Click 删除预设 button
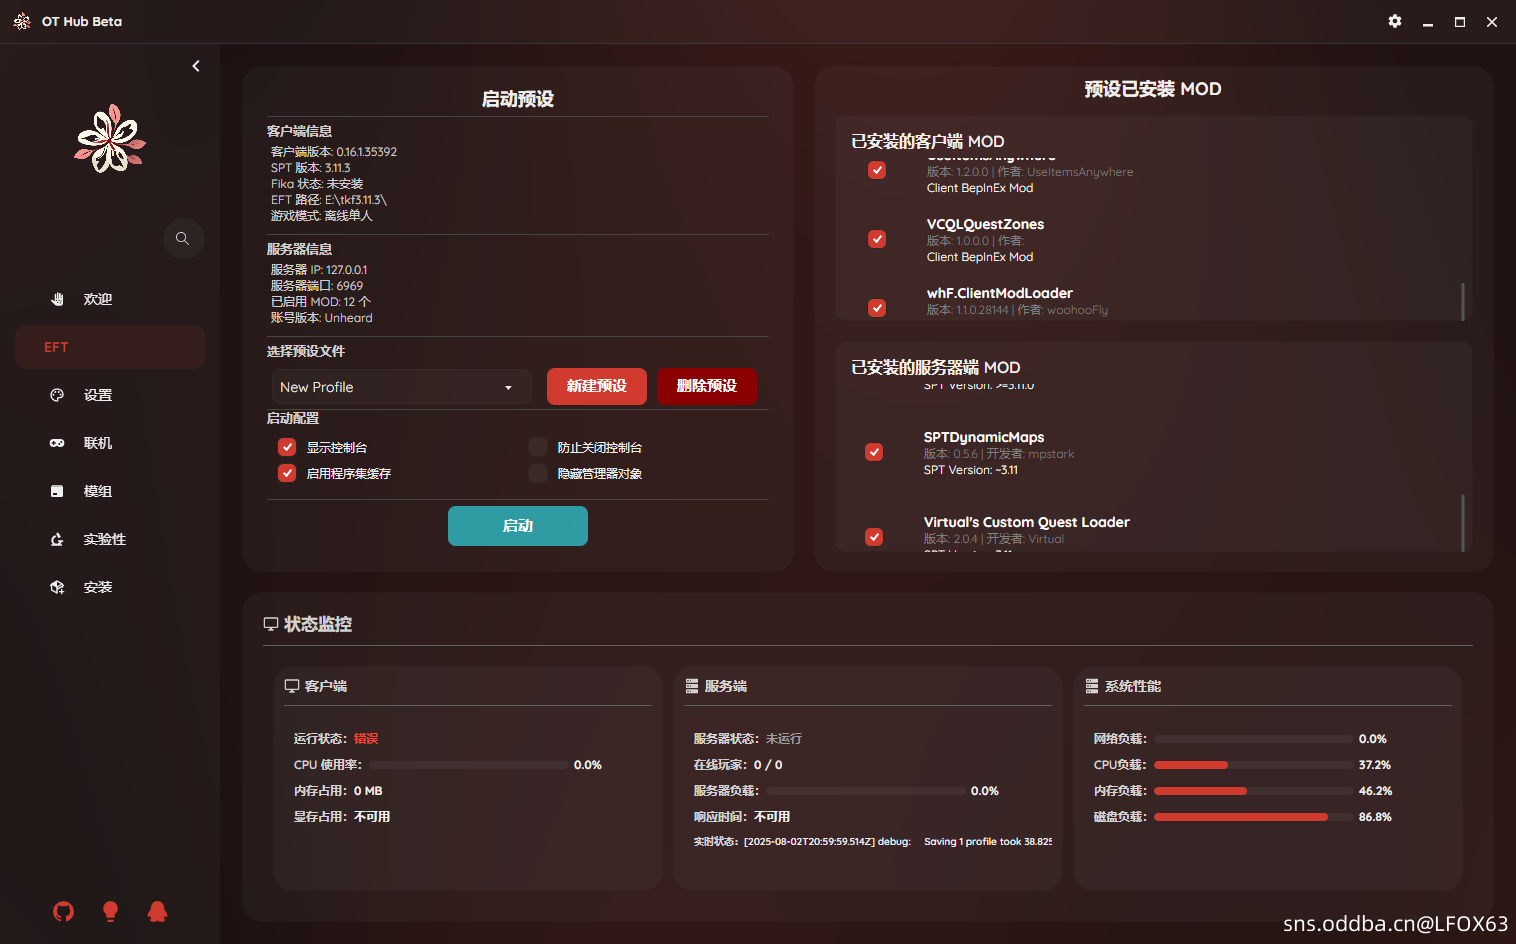 [x=707, y=386]
